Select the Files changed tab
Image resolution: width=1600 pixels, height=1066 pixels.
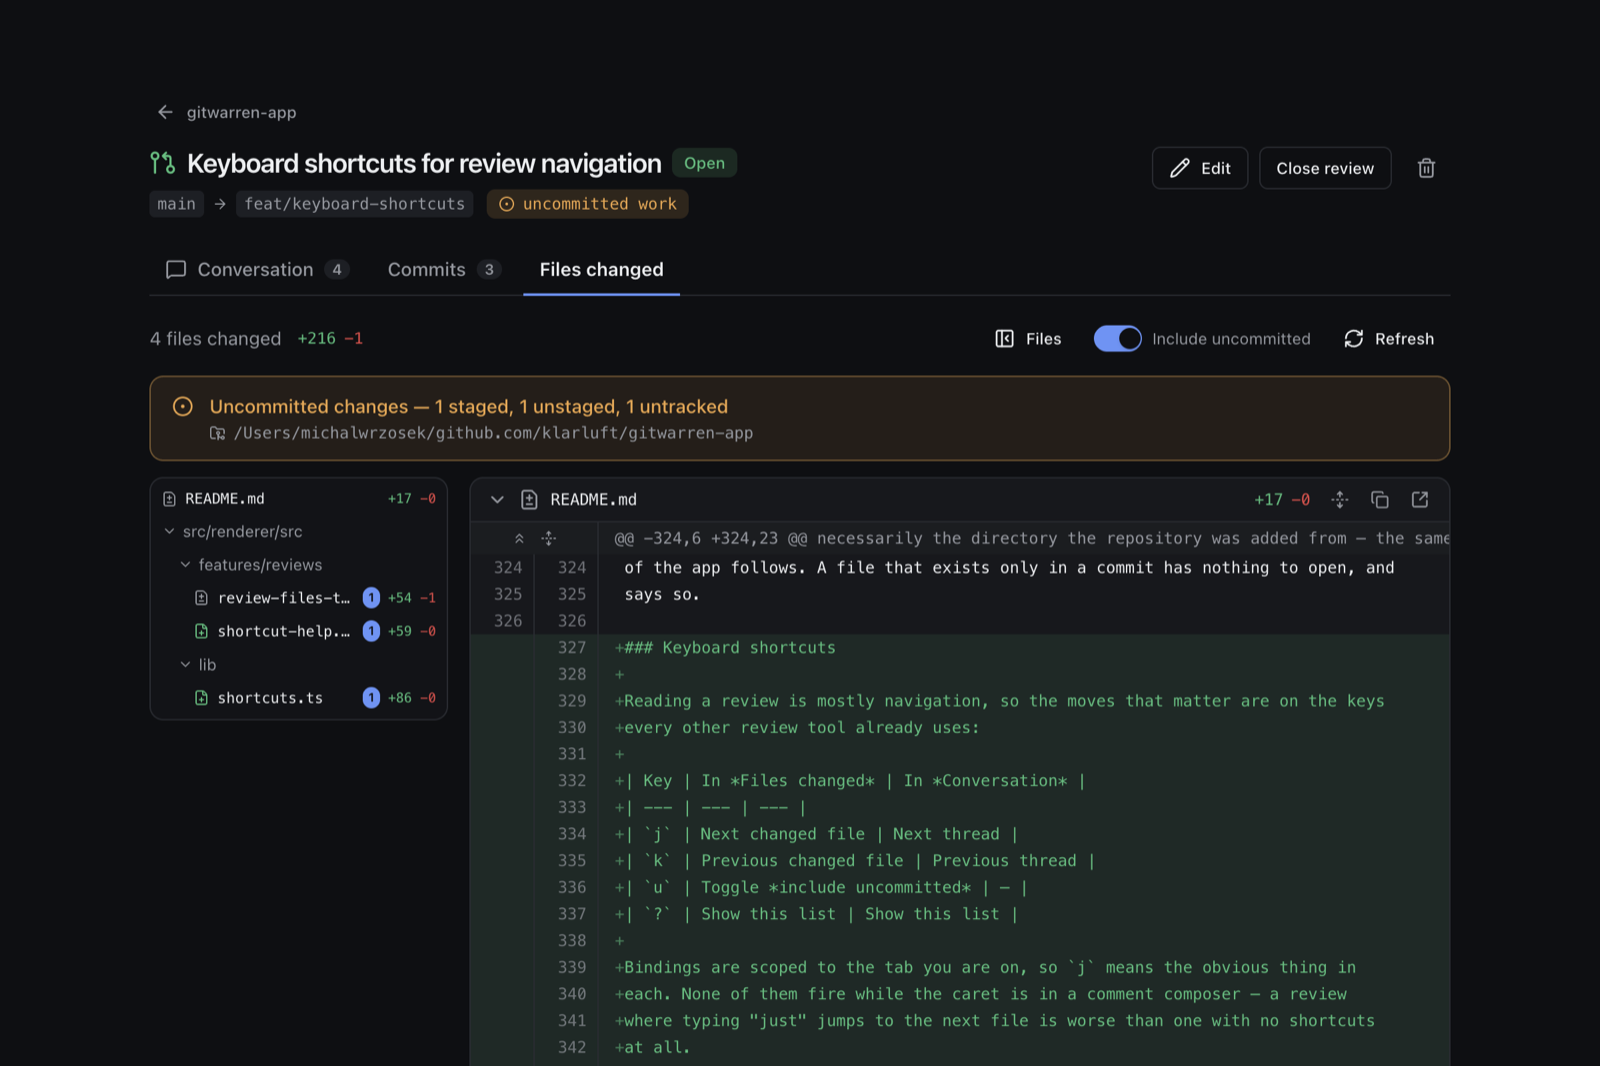[x=601, y=270]
